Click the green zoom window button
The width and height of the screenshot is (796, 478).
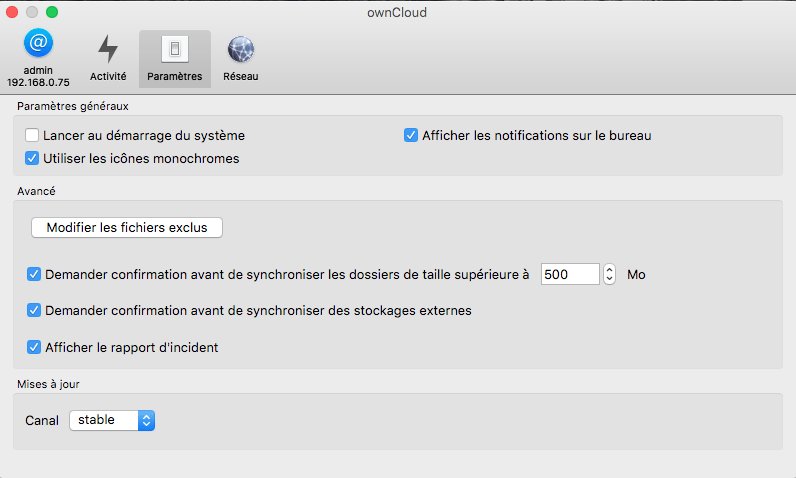52,12
